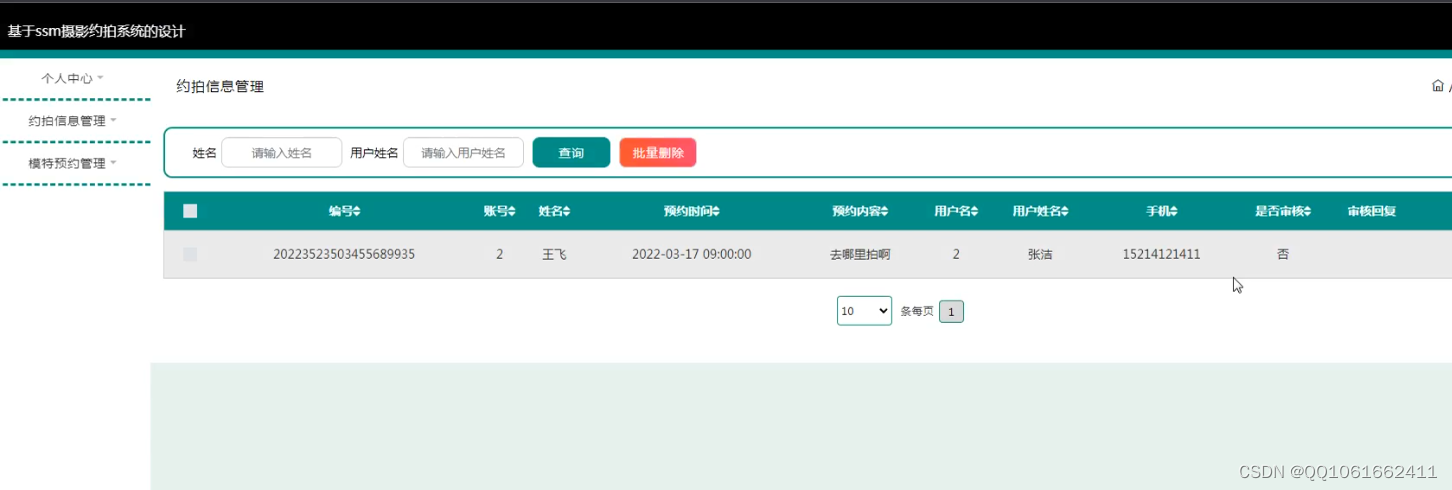Check the row checkbox for 王飞
Image resolution: width=1452 pixels, height=490 pixels.
[x=190, y=255]
